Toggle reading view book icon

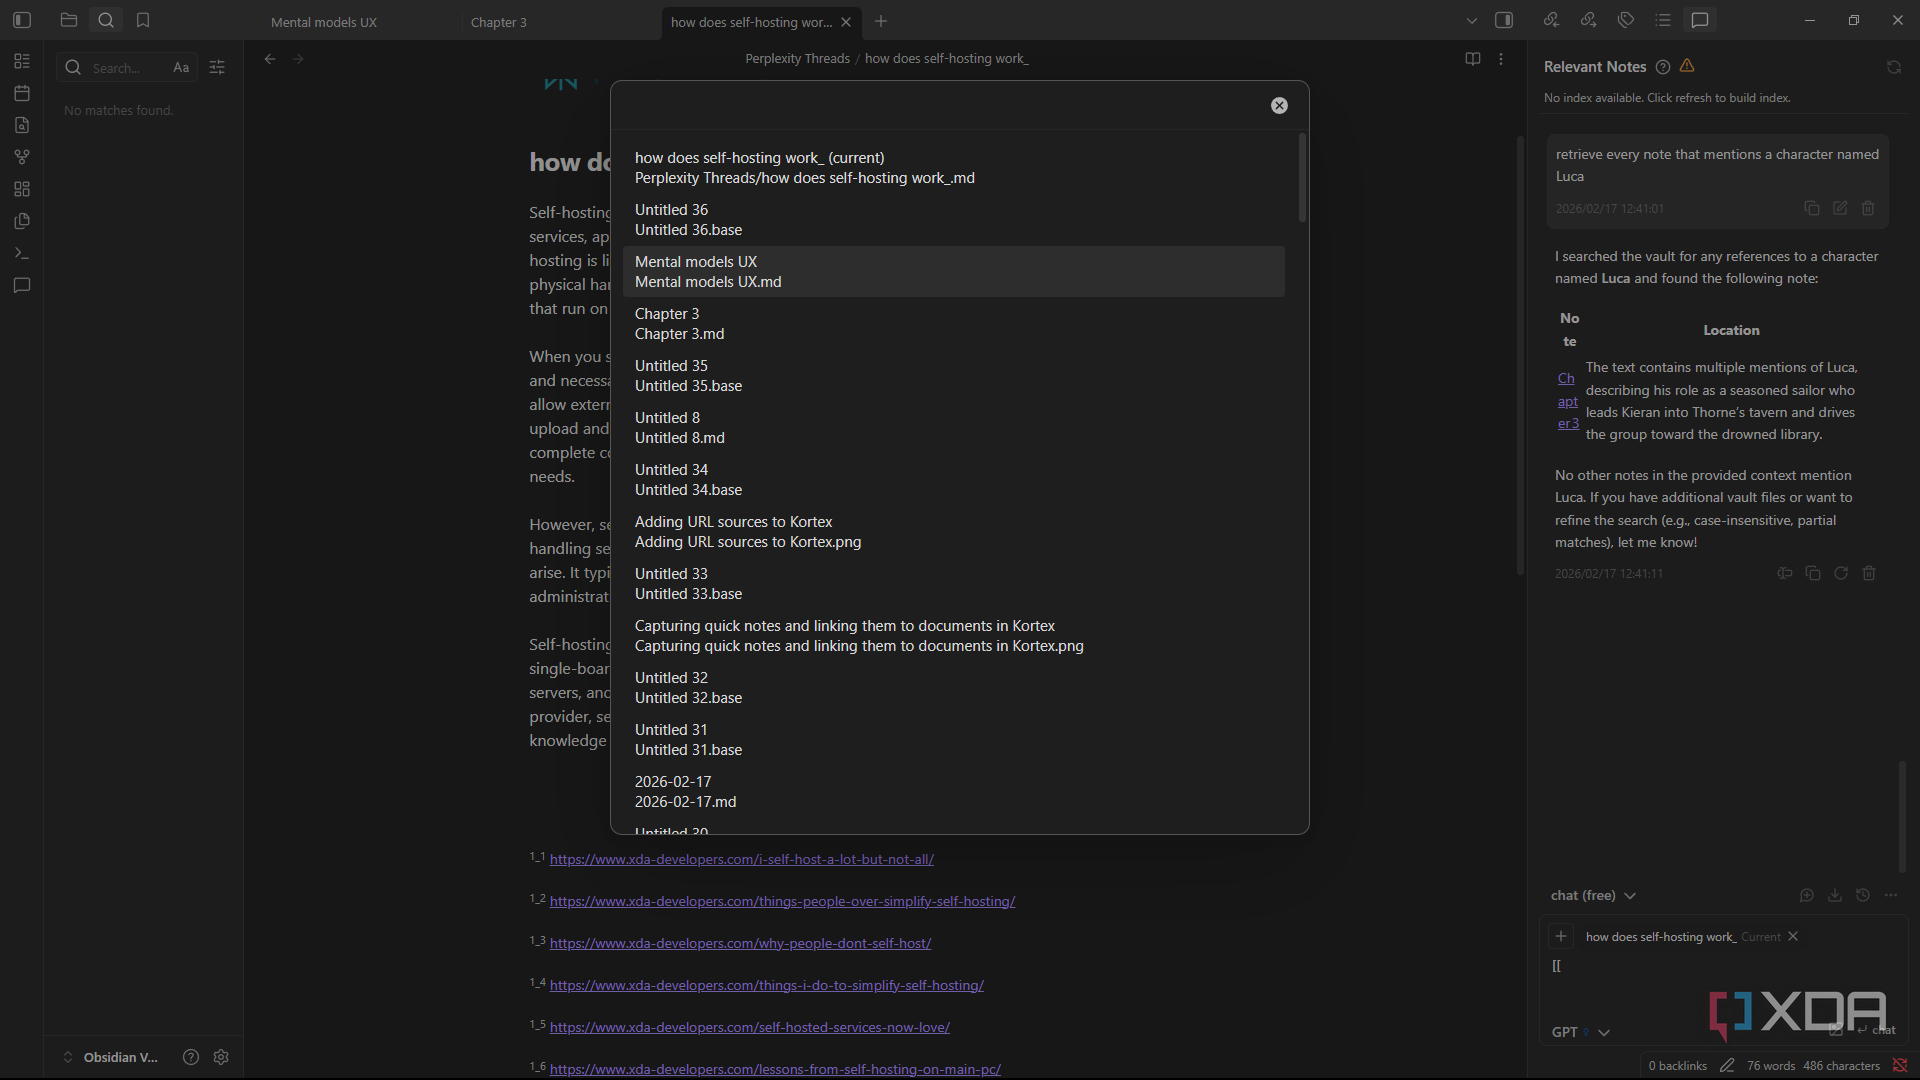[1473, 59]
